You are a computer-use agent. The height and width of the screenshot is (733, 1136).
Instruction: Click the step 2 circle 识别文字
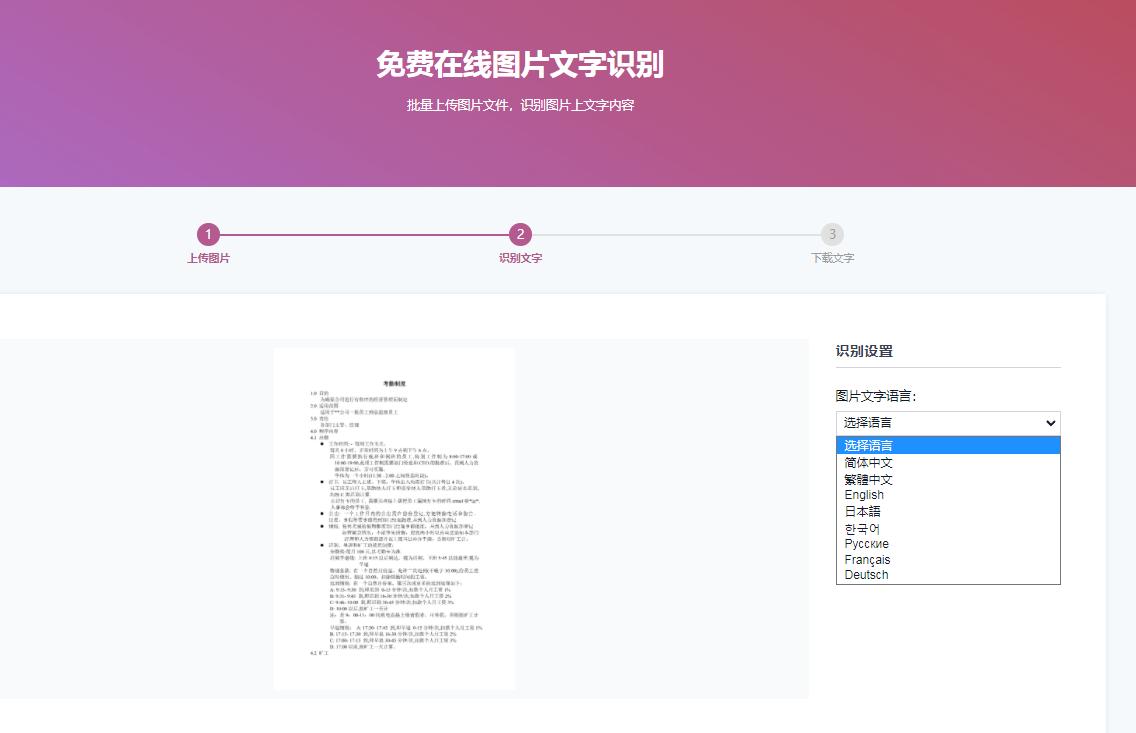520,235
